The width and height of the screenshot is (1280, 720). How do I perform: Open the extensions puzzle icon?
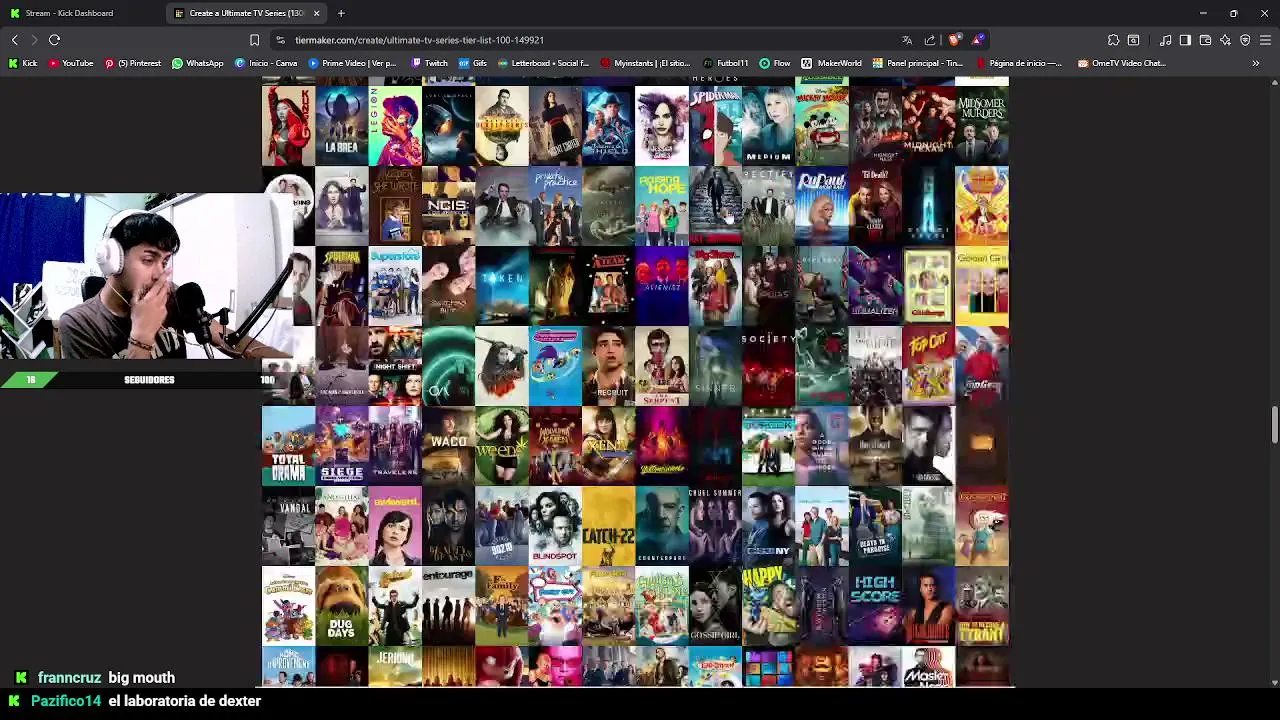pos(1113,40)
